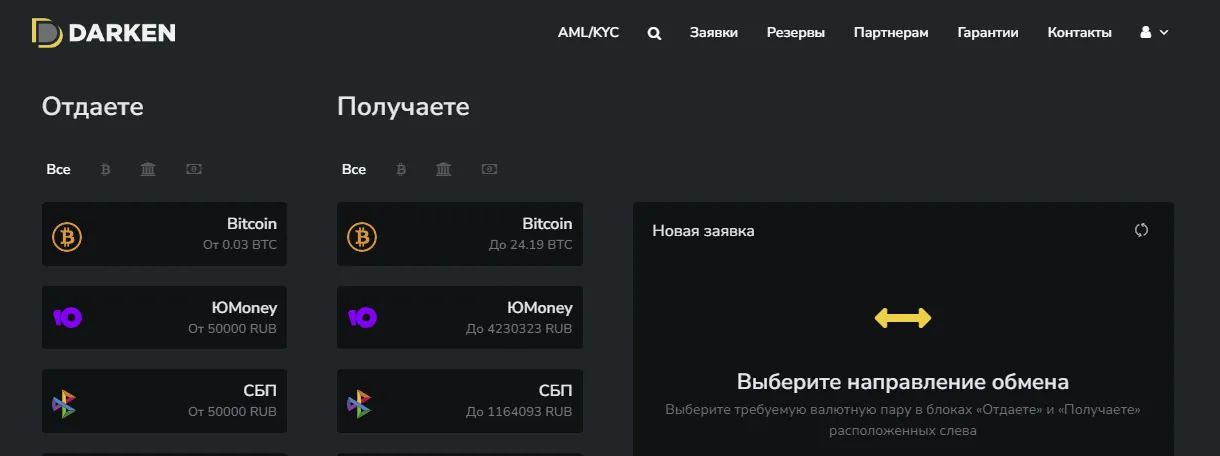
Task: Select Все filter under Получаете
Action: click(354, 170)
